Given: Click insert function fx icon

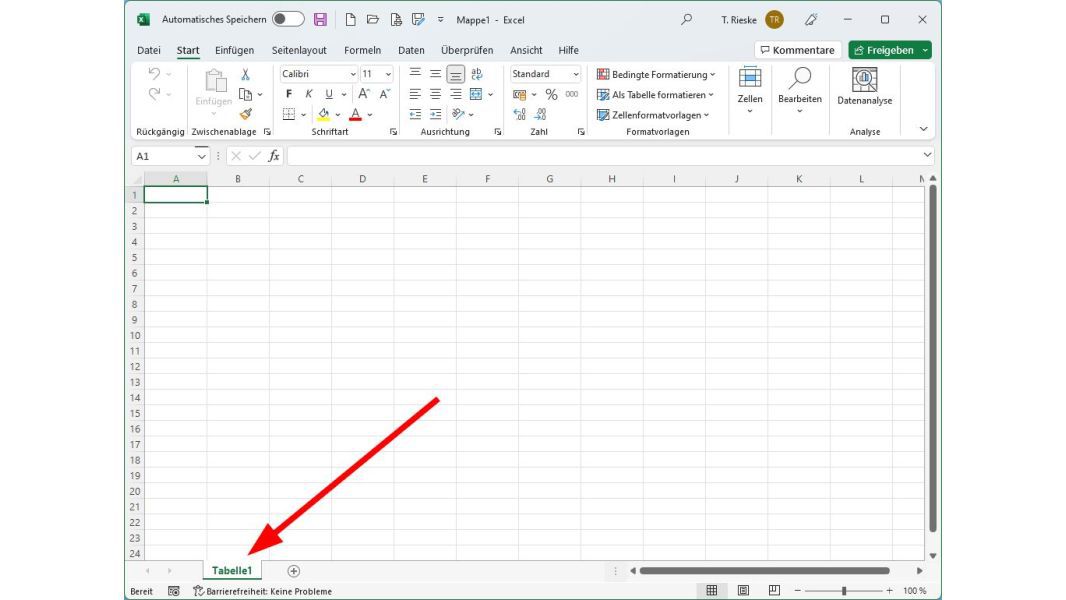Looking at the screenshot, I should click(273, 156).
